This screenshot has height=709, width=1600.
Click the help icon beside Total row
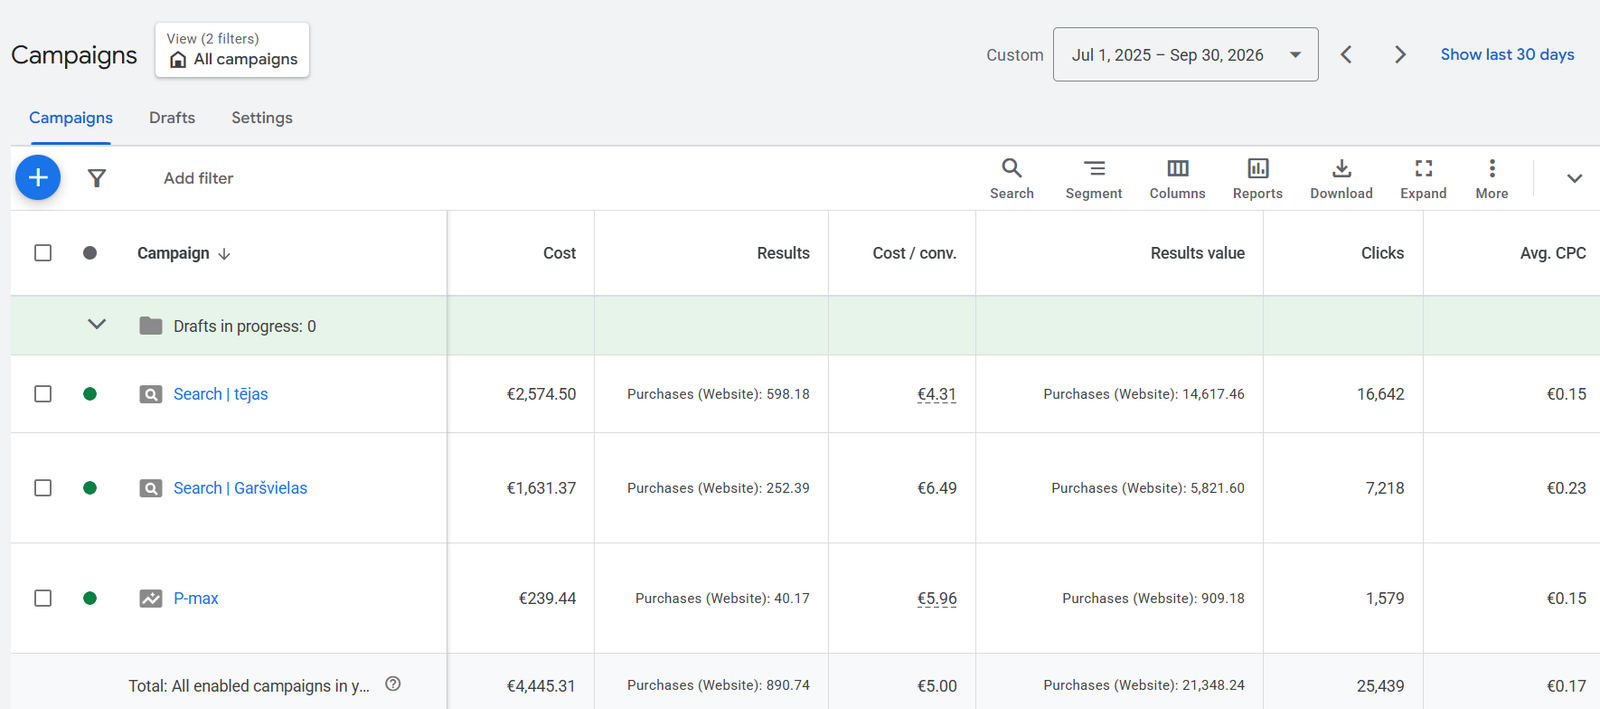pos(393,684)
